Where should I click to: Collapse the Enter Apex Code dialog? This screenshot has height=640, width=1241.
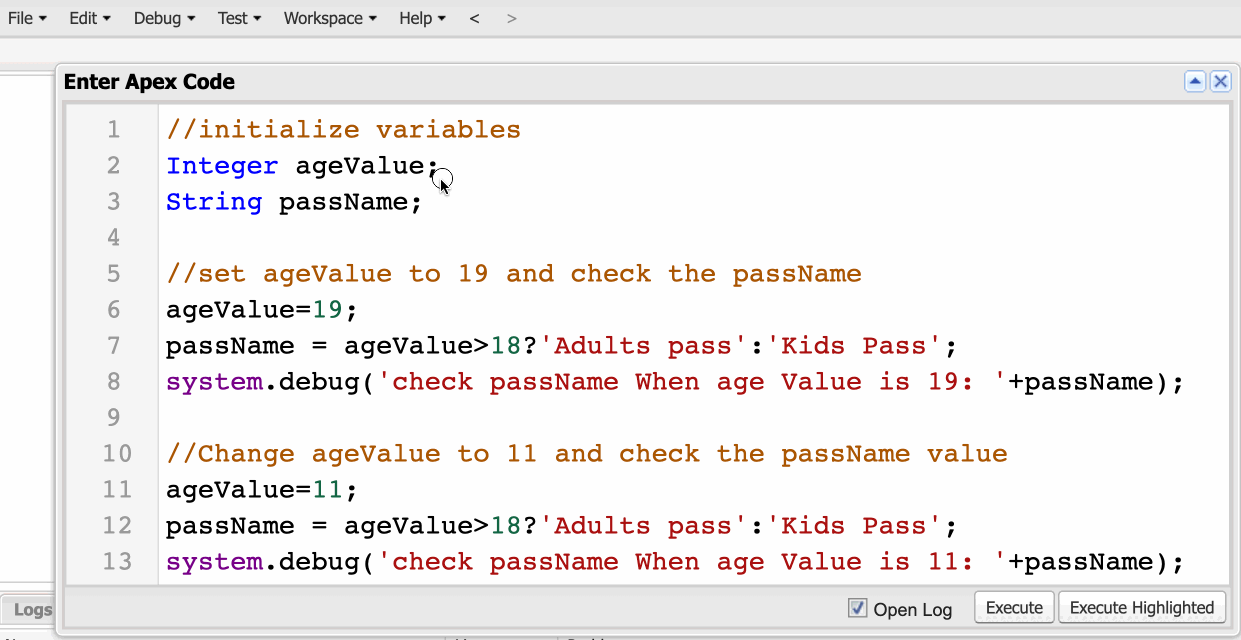[1195, 82]
